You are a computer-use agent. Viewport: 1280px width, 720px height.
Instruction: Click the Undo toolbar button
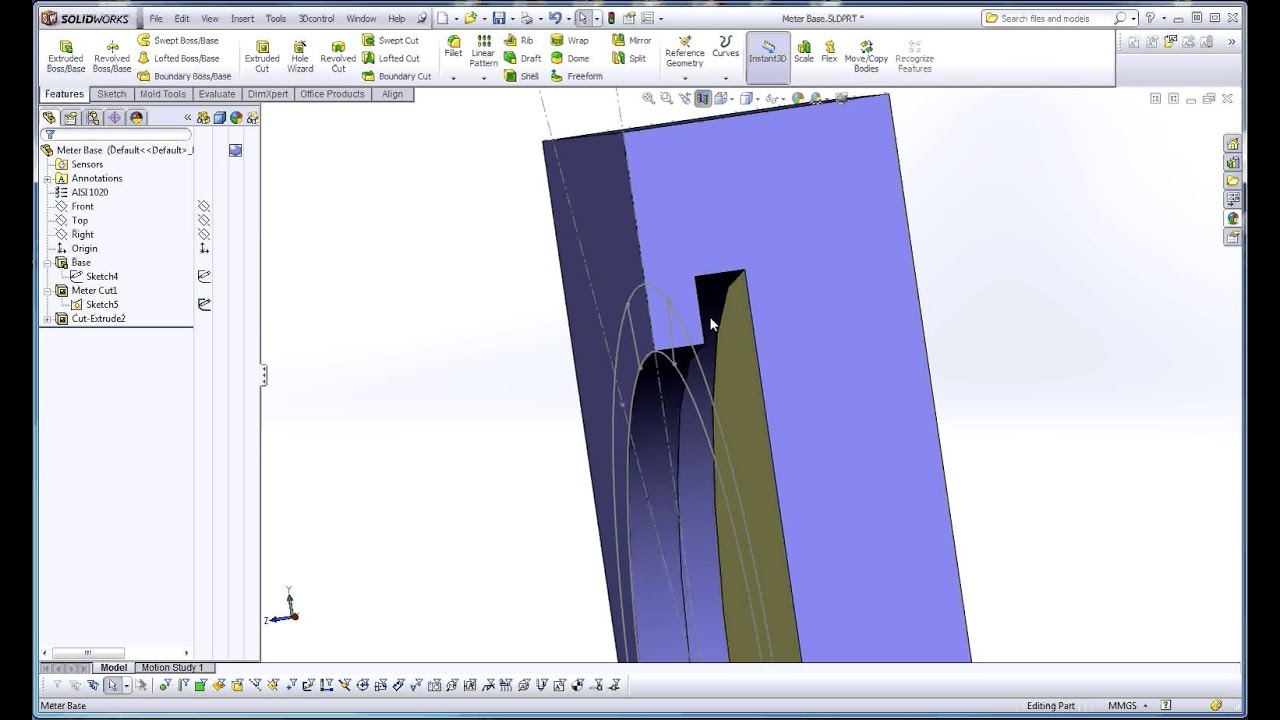point(554,18)
